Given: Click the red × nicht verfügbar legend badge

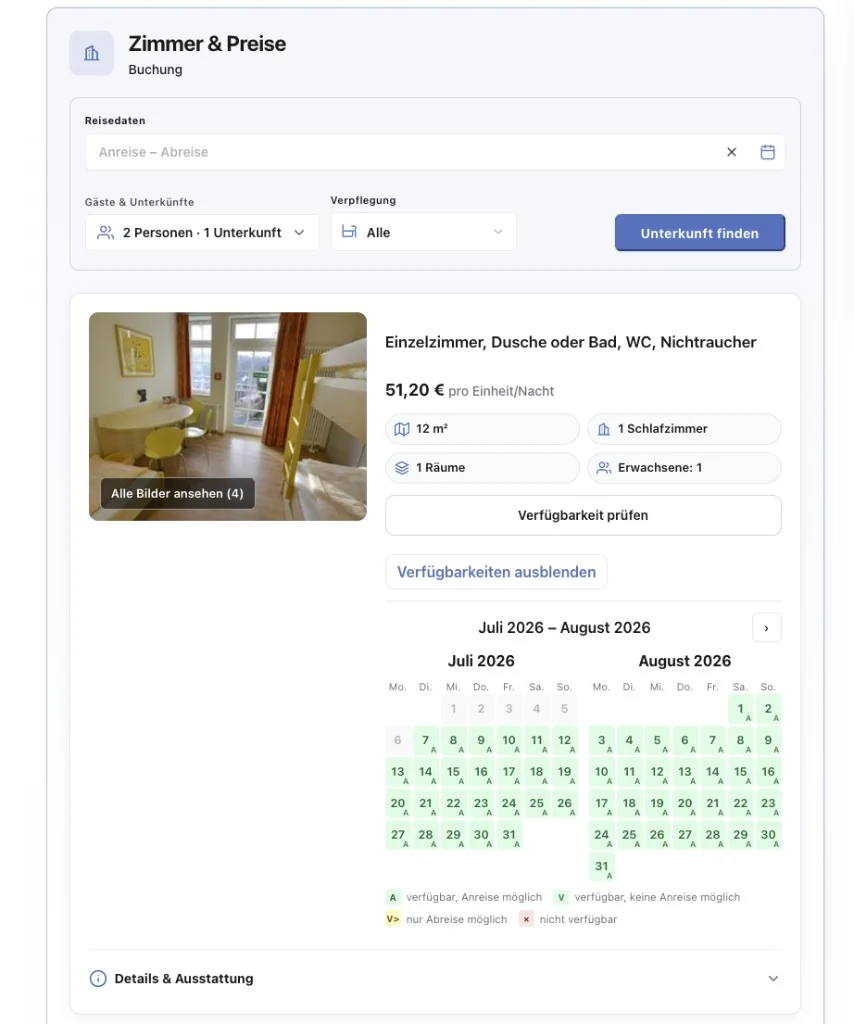Looking at the screenshot, I should (526, 919).
